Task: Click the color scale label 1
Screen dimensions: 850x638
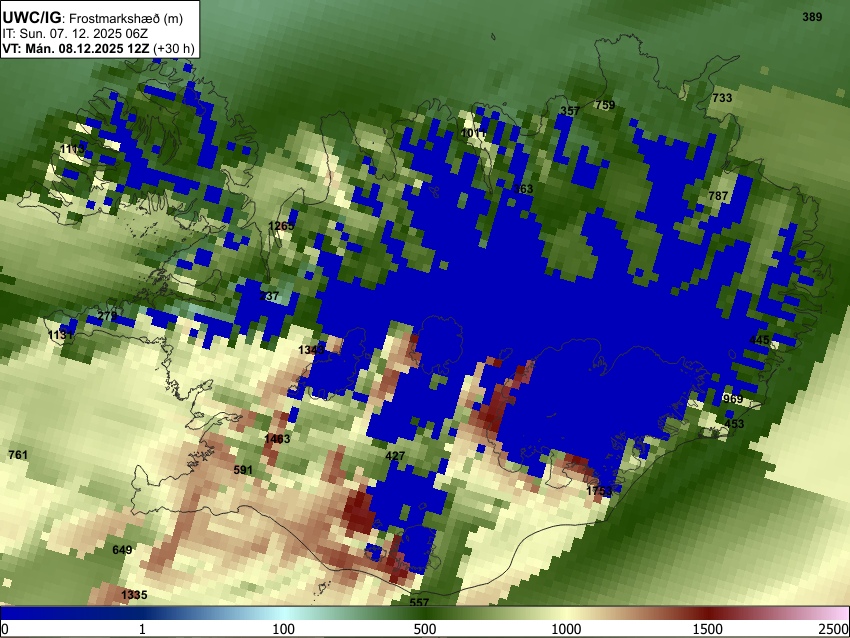Action: pyautogui.click(x=142, y=629)
